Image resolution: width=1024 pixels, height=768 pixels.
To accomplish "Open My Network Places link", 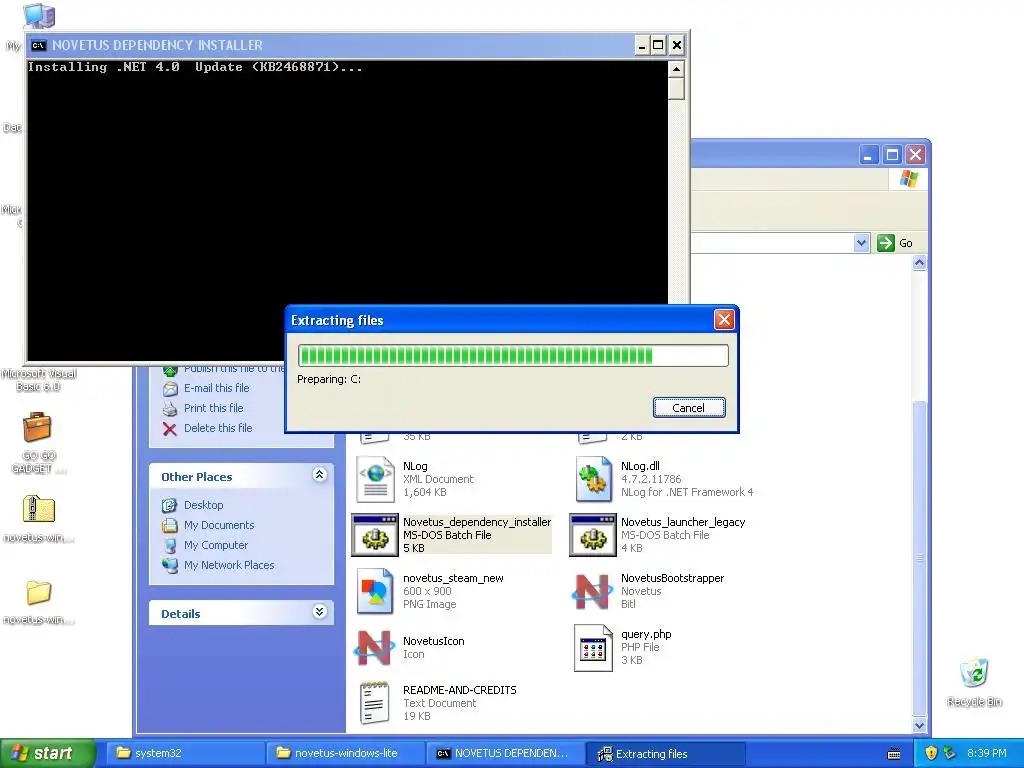I will 229,565.
